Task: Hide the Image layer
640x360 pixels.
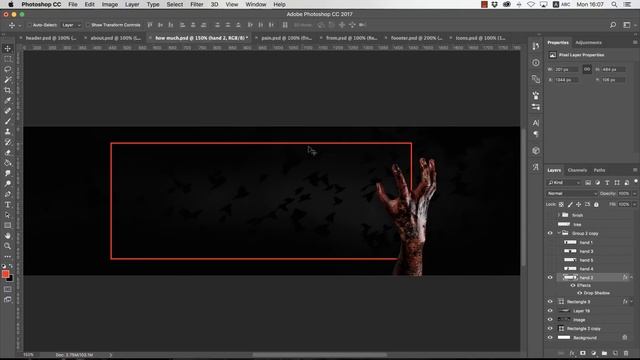Action: [550, 320]
